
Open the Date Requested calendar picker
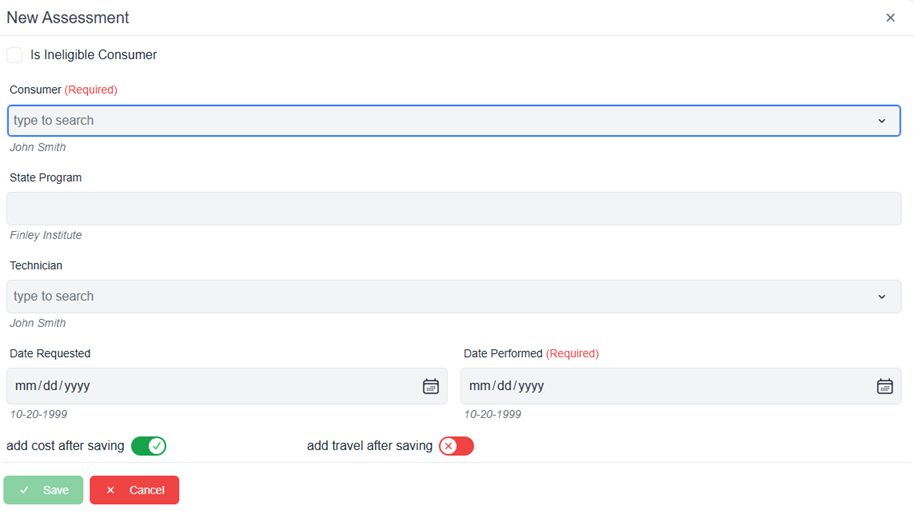pos(431,386)
